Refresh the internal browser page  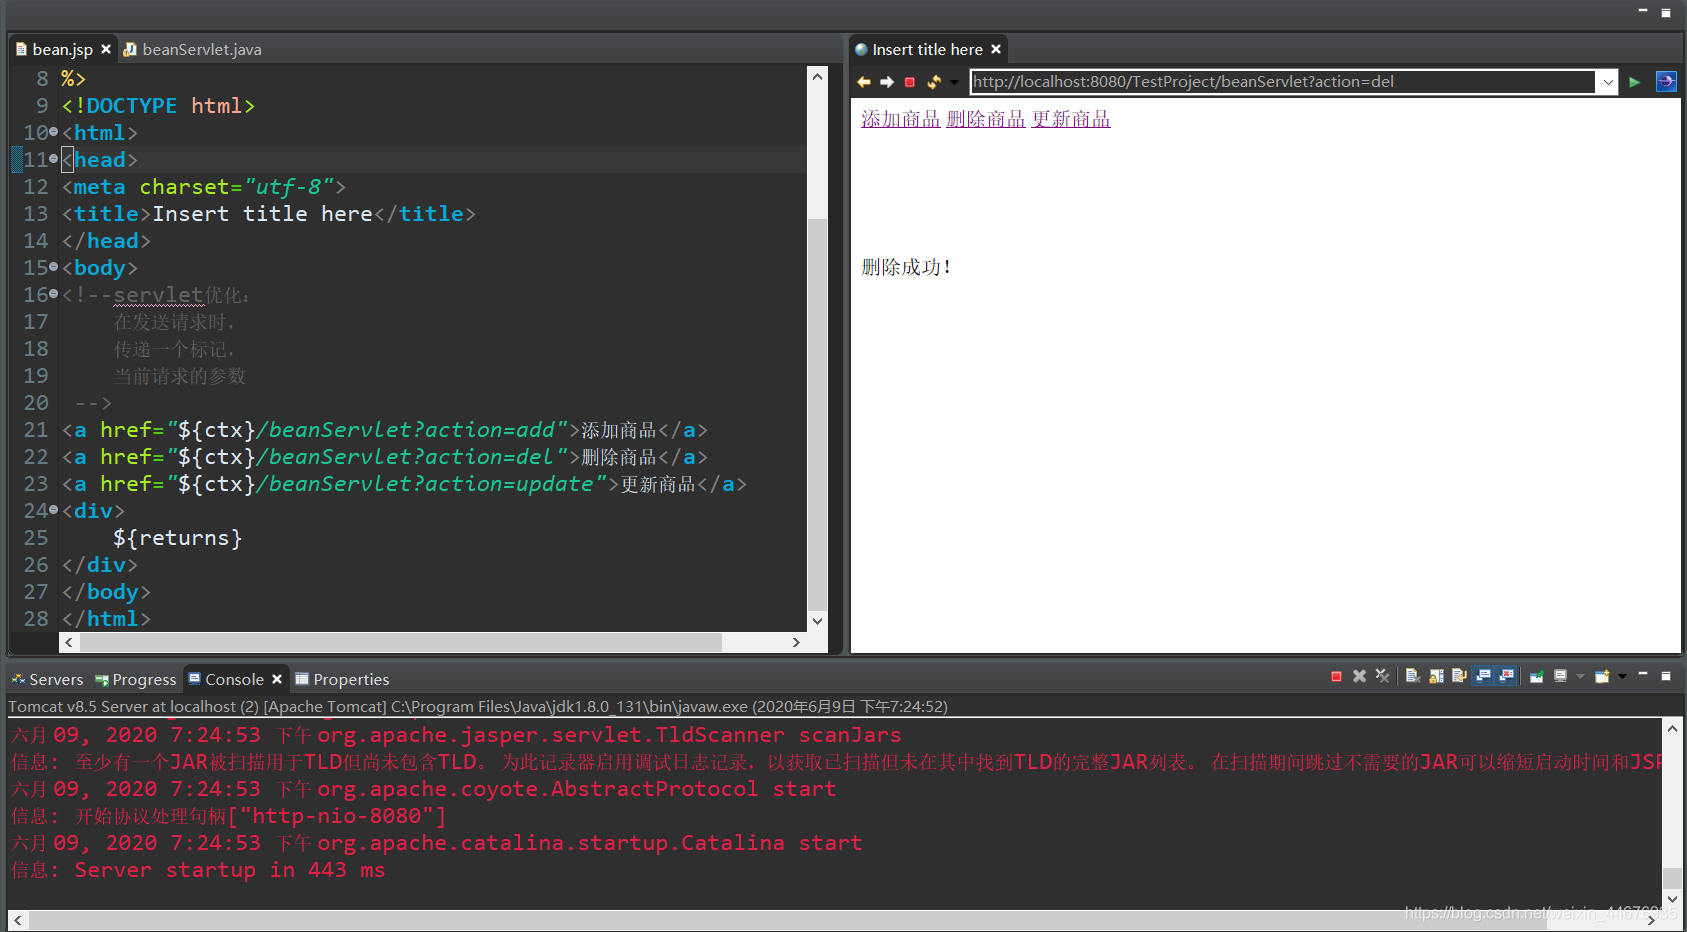pyautogui.click(x=934, y=82)
